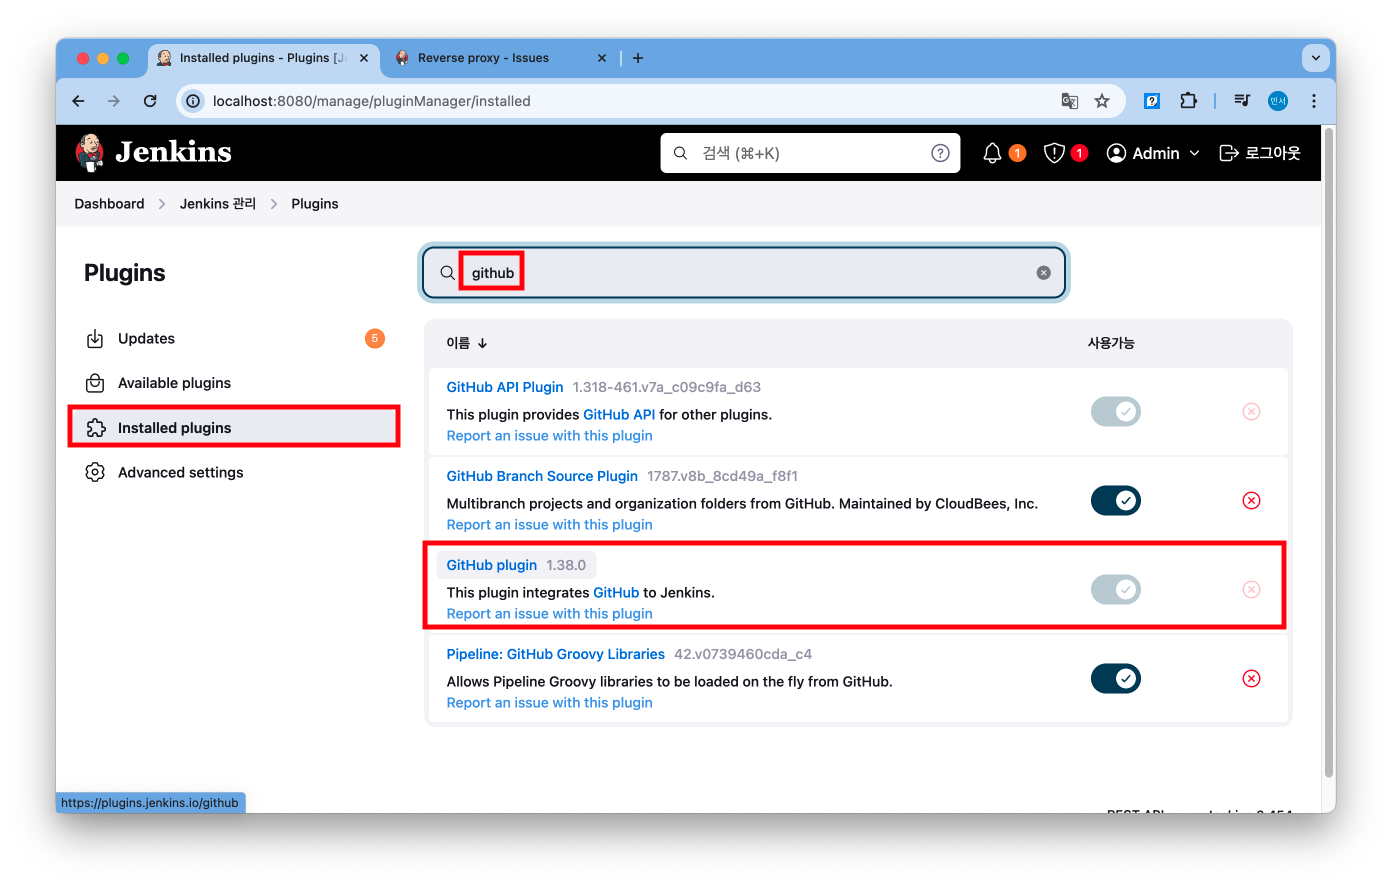
Task: Open GitHub Branch Source Plugin link
Action: tap(542, 476)
